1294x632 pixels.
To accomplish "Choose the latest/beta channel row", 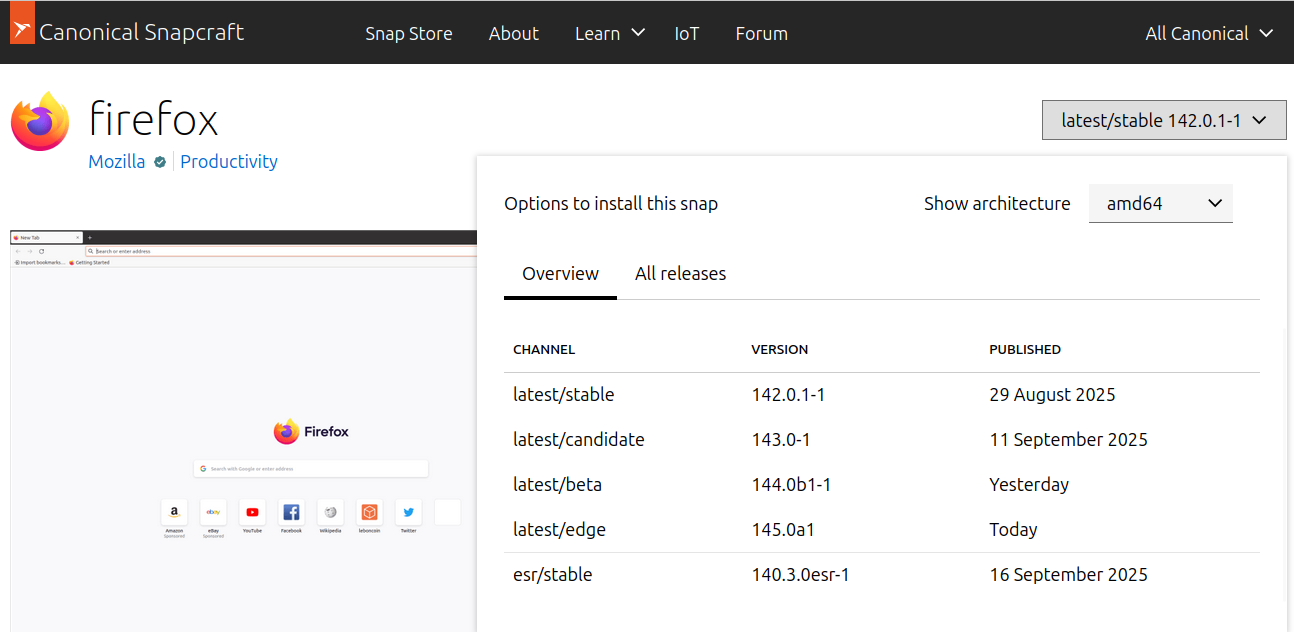I will (x=557, y=485).
